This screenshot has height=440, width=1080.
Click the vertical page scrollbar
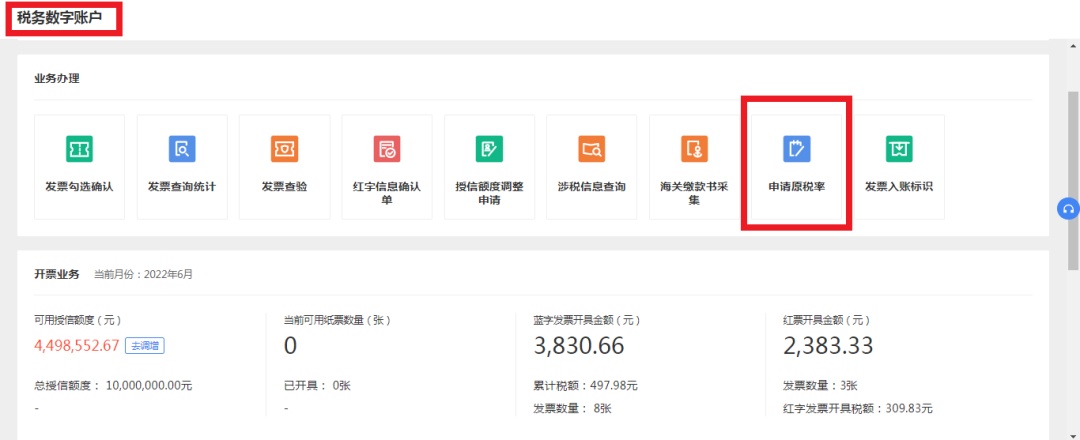[x=1073, y=179]
